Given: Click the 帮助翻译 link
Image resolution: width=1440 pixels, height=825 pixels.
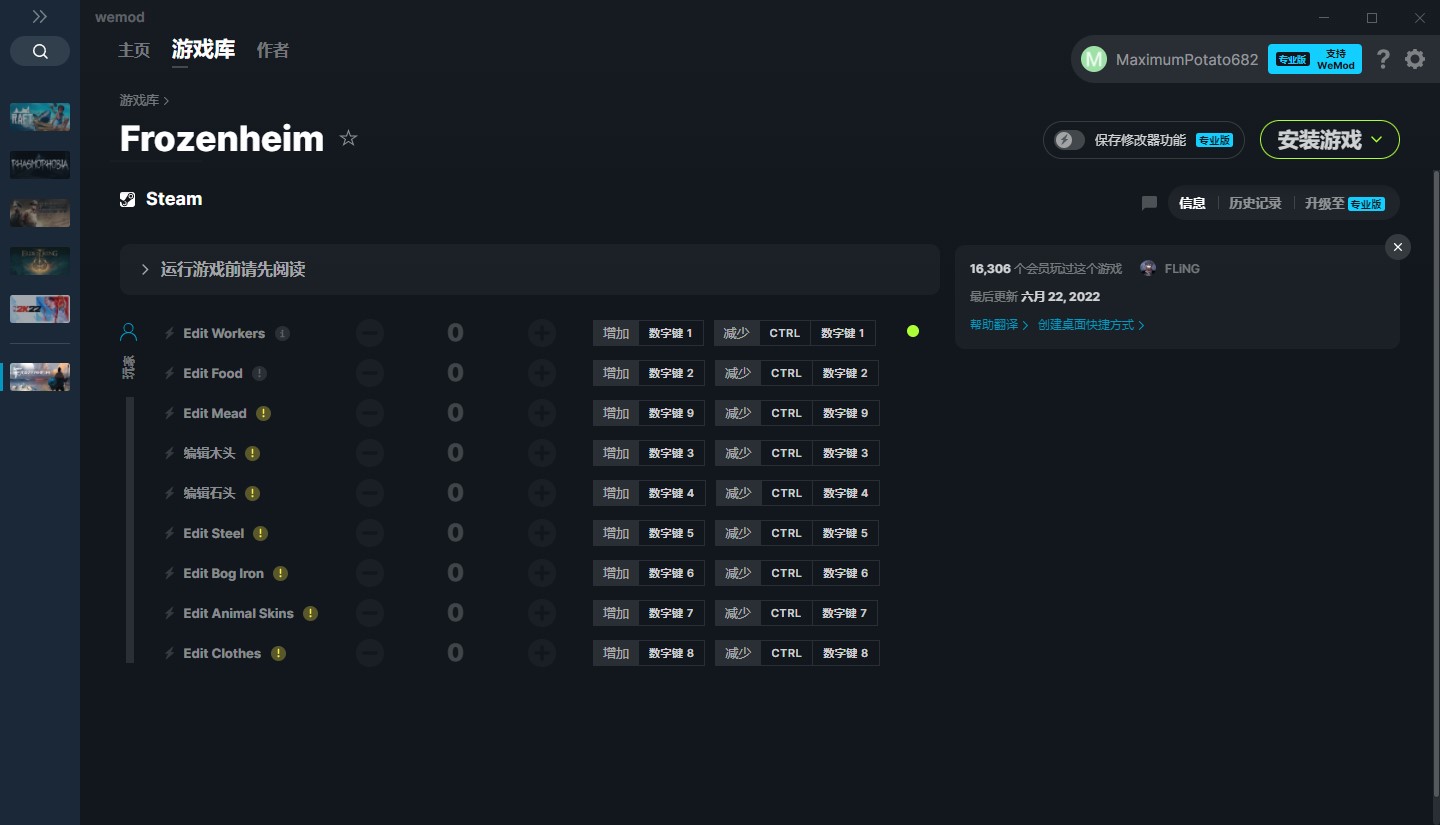Looking at the screenshot, I should tap(999, 325).
